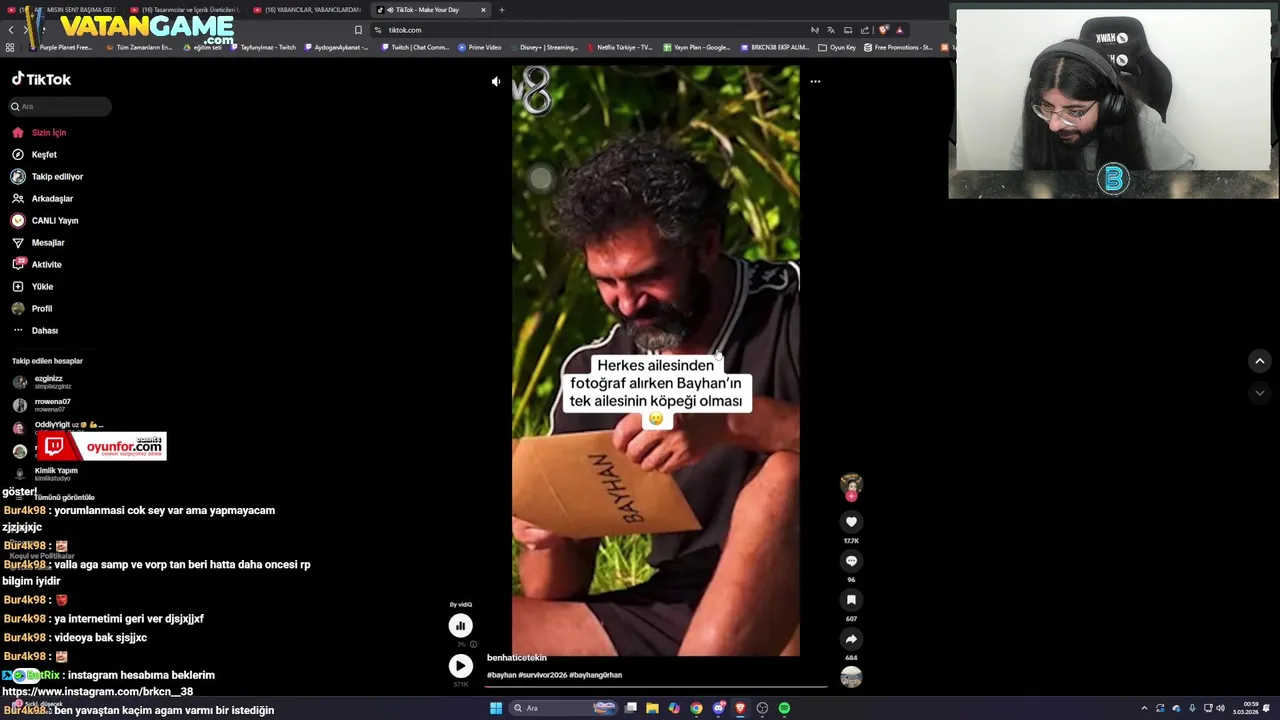Screen dimensions: 1280x720
Task: Open Aktivite notifications
Action: tap(36, 264)
